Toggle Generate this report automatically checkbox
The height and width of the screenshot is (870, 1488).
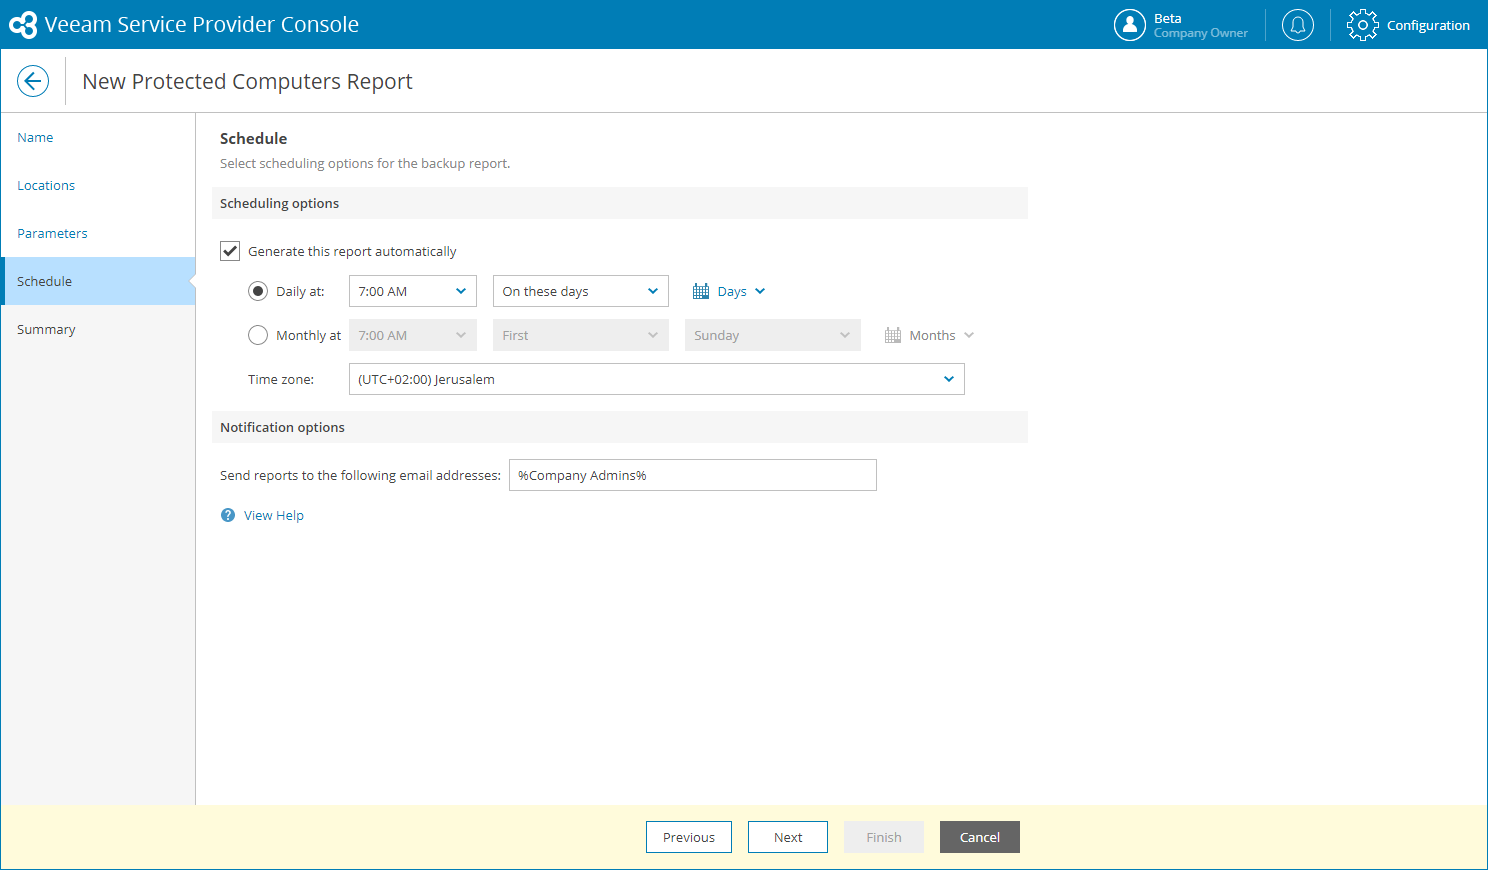point(230,251)
